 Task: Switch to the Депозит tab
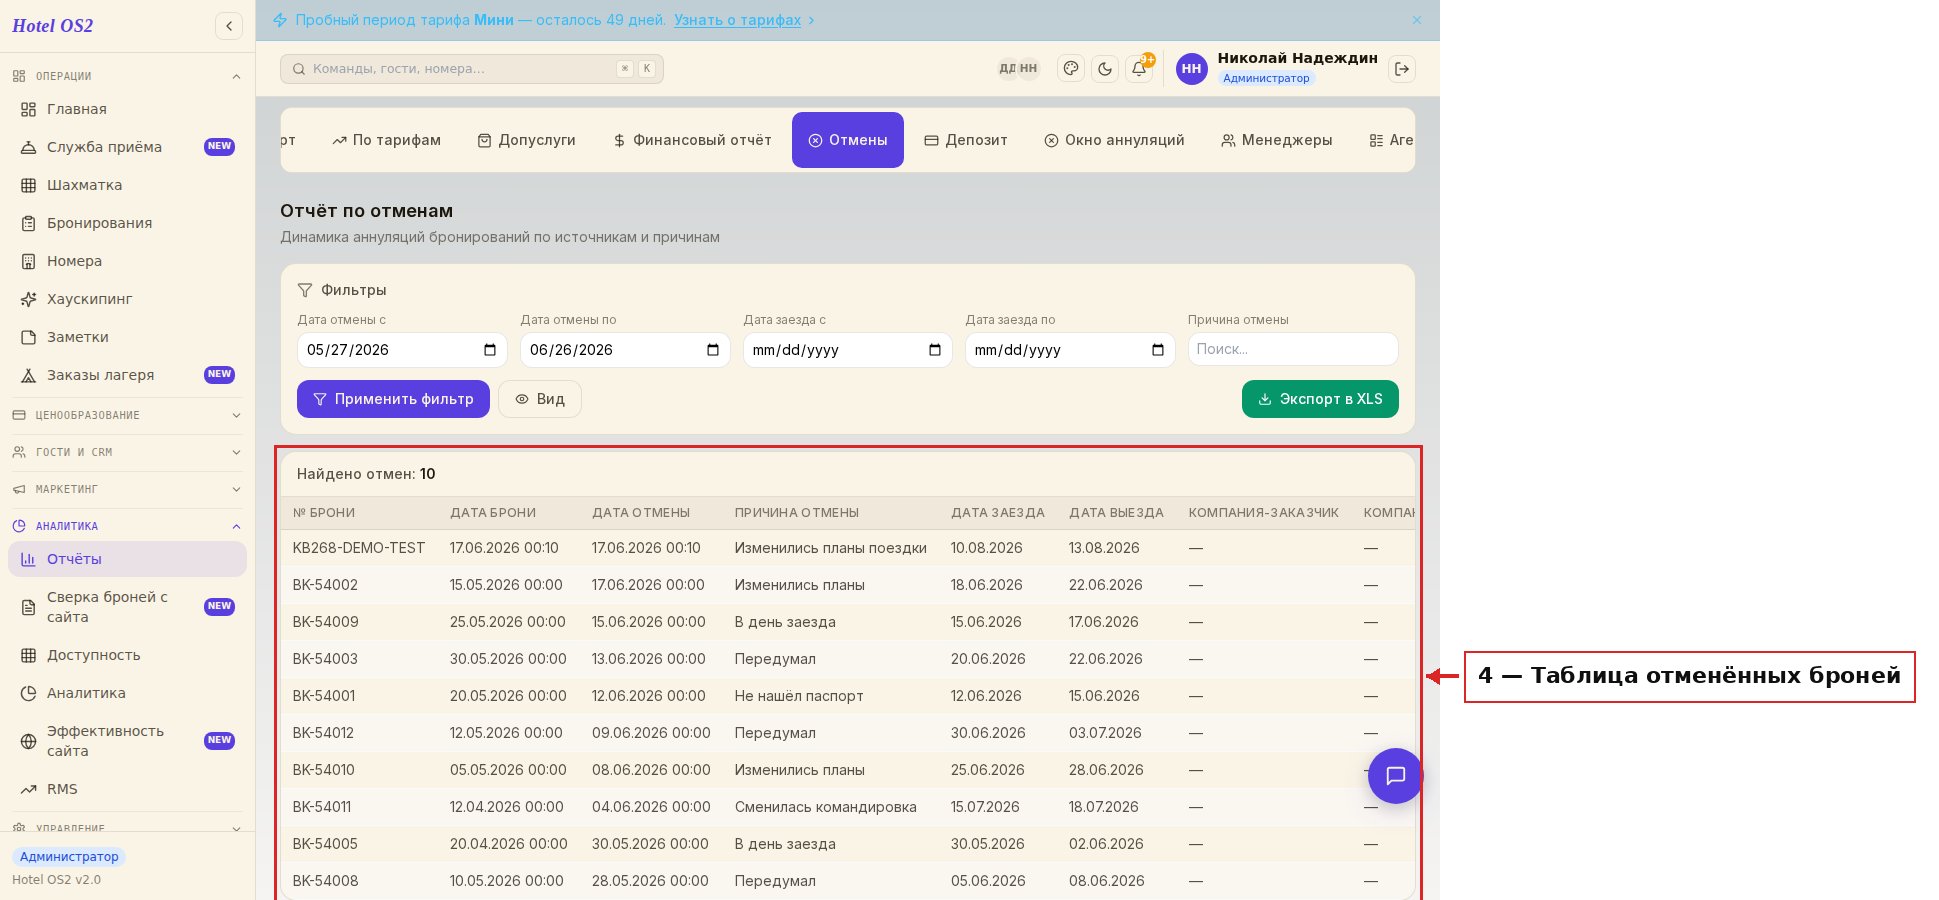[966, 140]
